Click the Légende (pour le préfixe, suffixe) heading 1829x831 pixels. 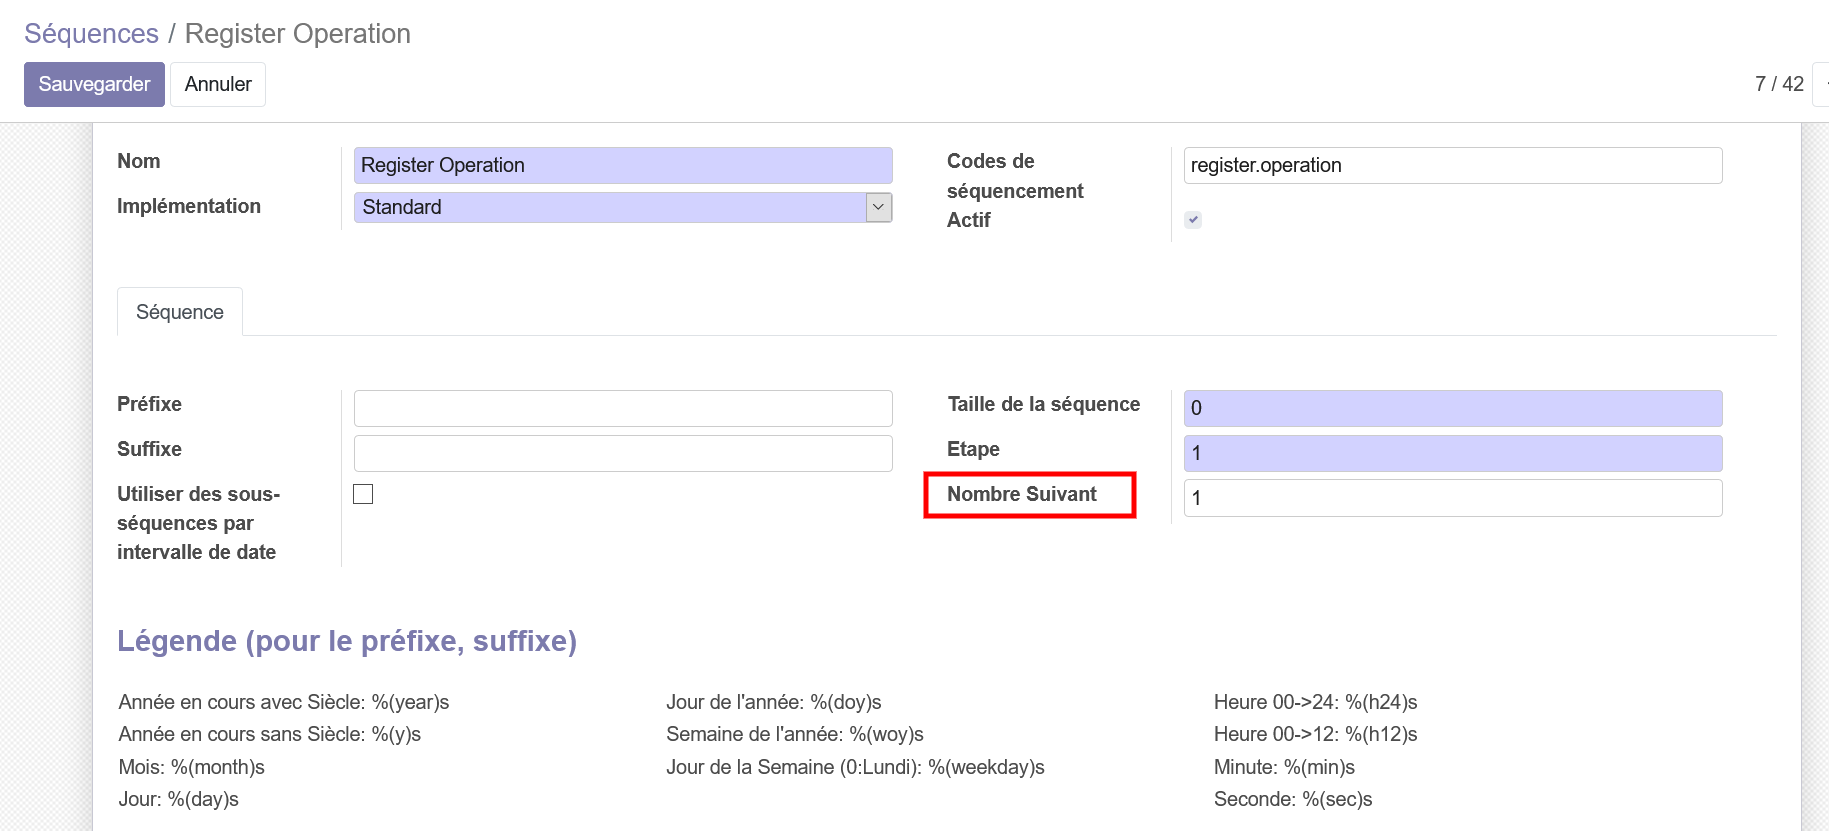[347, 641]
